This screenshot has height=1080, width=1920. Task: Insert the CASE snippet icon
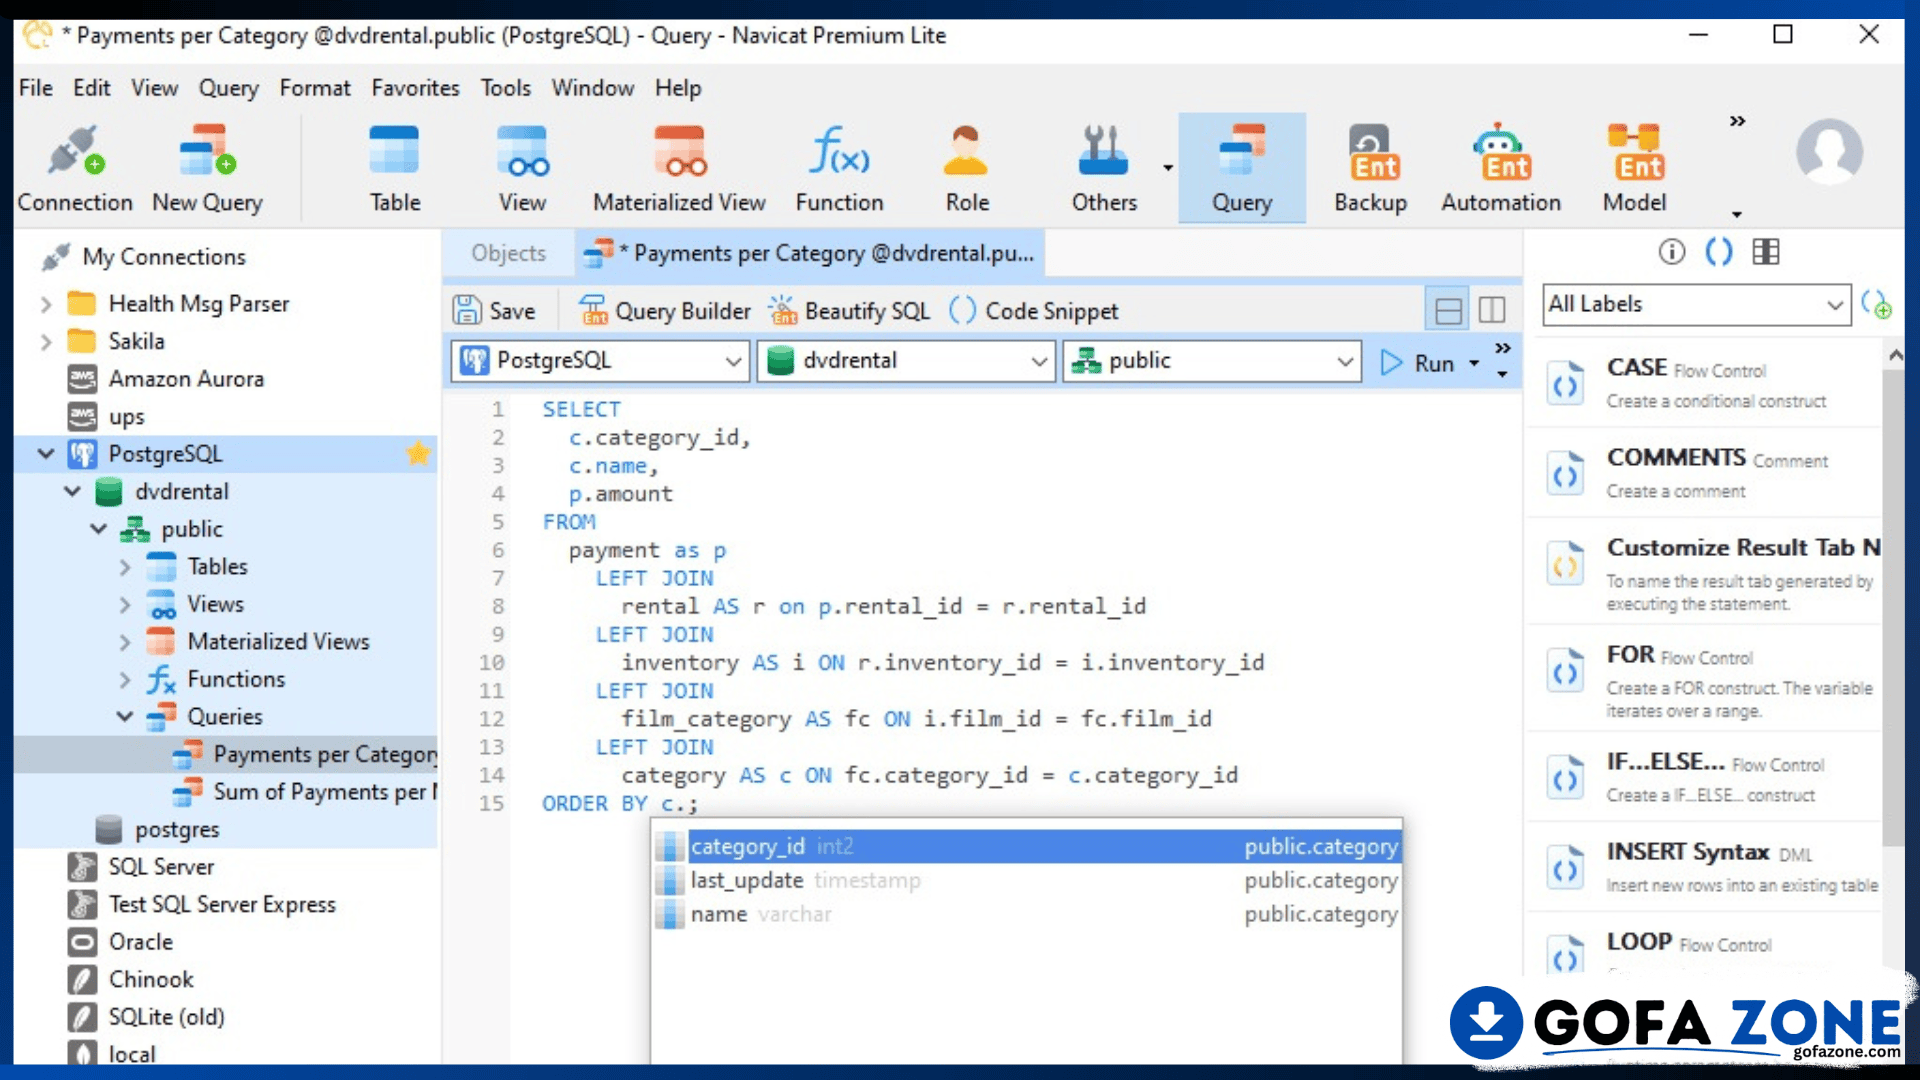click(1566, 384)
